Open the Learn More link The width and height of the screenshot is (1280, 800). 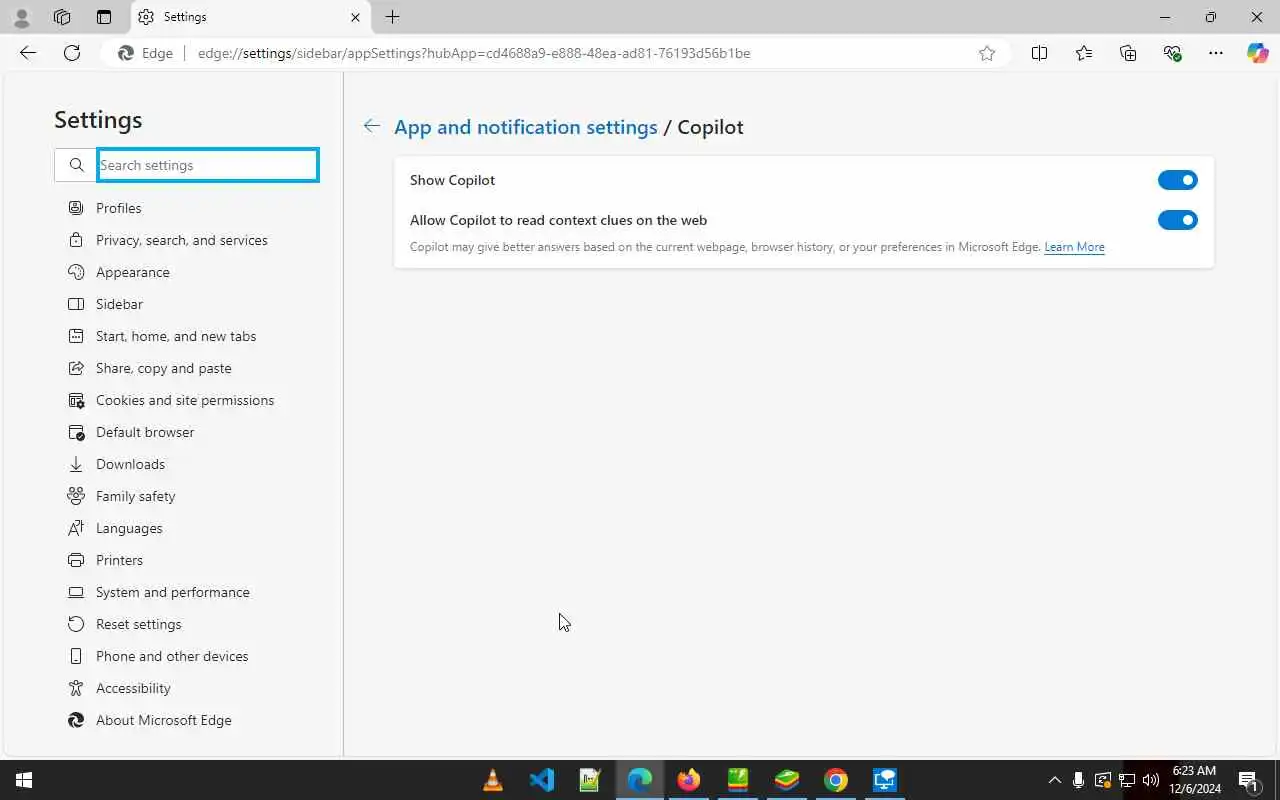[1074, 247]
